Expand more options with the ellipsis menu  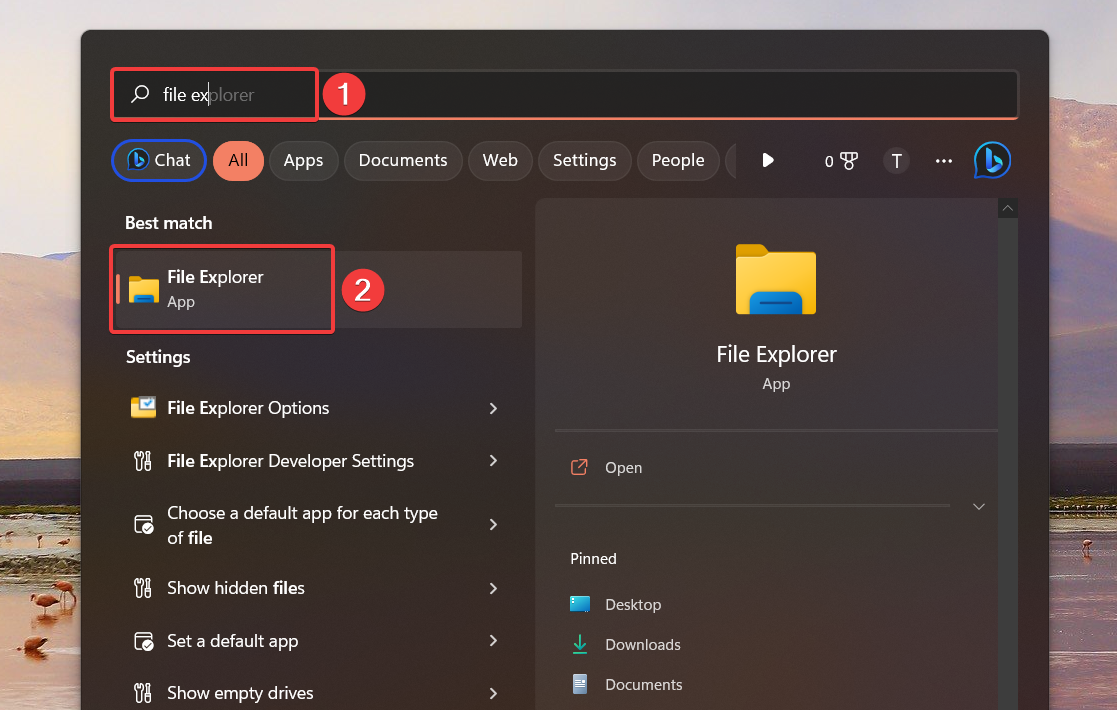[x=943, y=160]
